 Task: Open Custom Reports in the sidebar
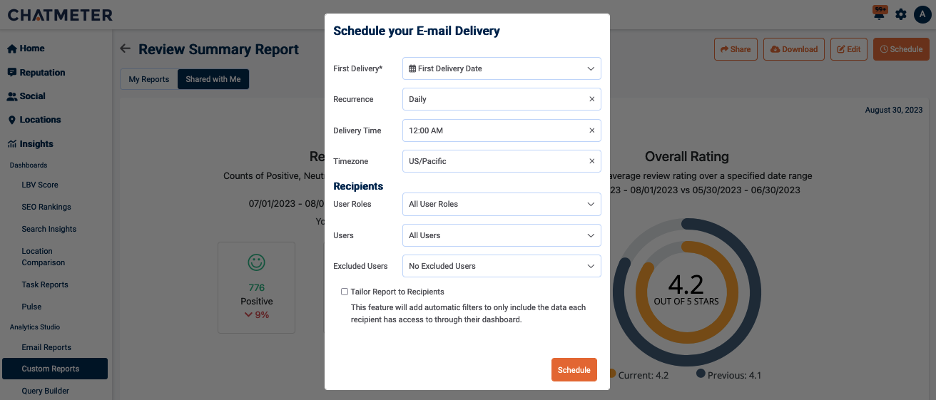[x=50, y=369]
